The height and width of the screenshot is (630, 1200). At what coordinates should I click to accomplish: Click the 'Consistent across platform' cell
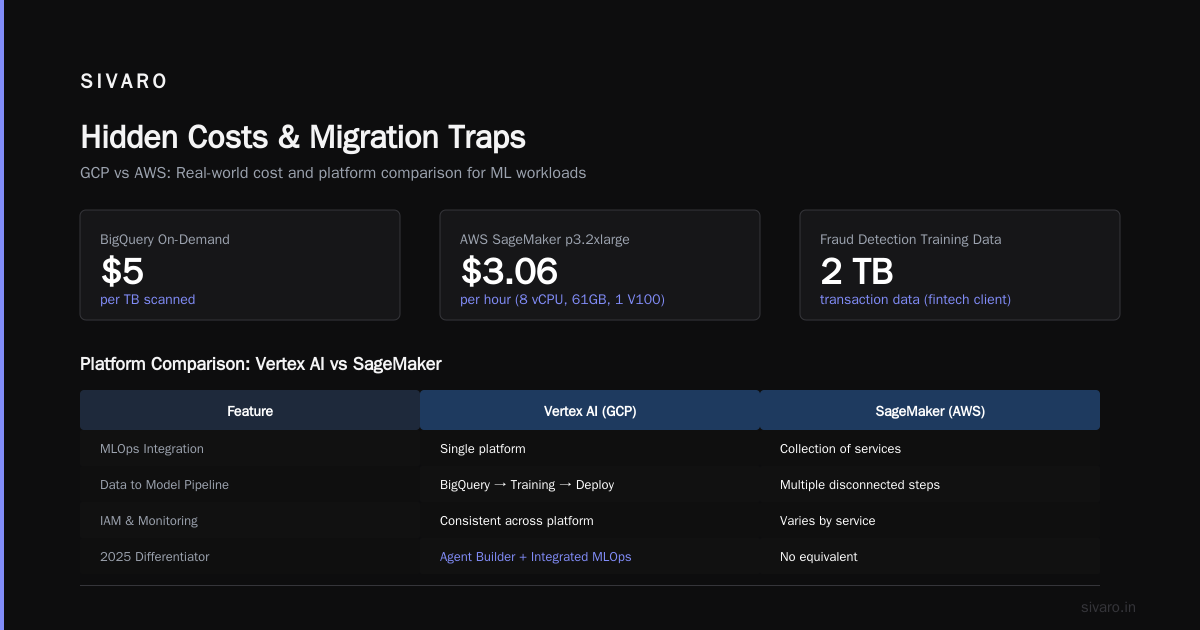click(517, 521)
